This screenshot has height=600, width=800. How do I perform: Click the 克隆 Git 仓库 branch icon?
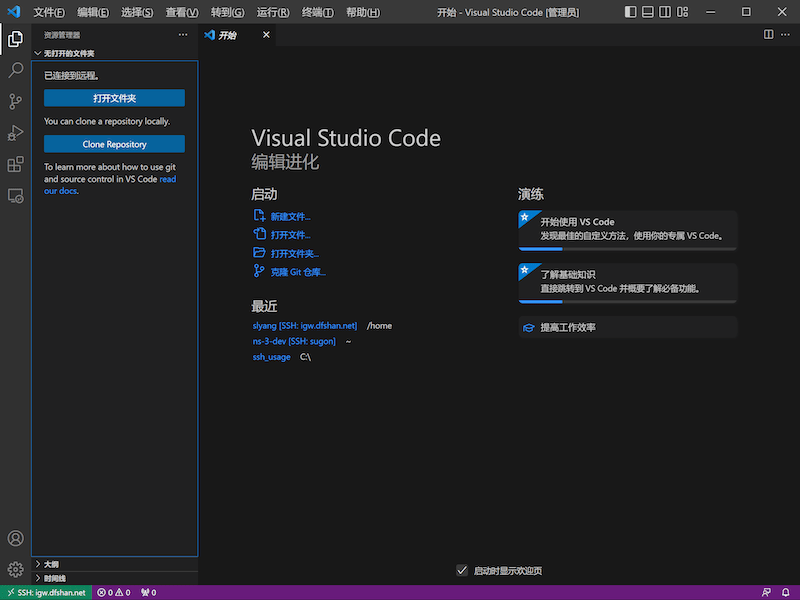click(x=259, y=271)
